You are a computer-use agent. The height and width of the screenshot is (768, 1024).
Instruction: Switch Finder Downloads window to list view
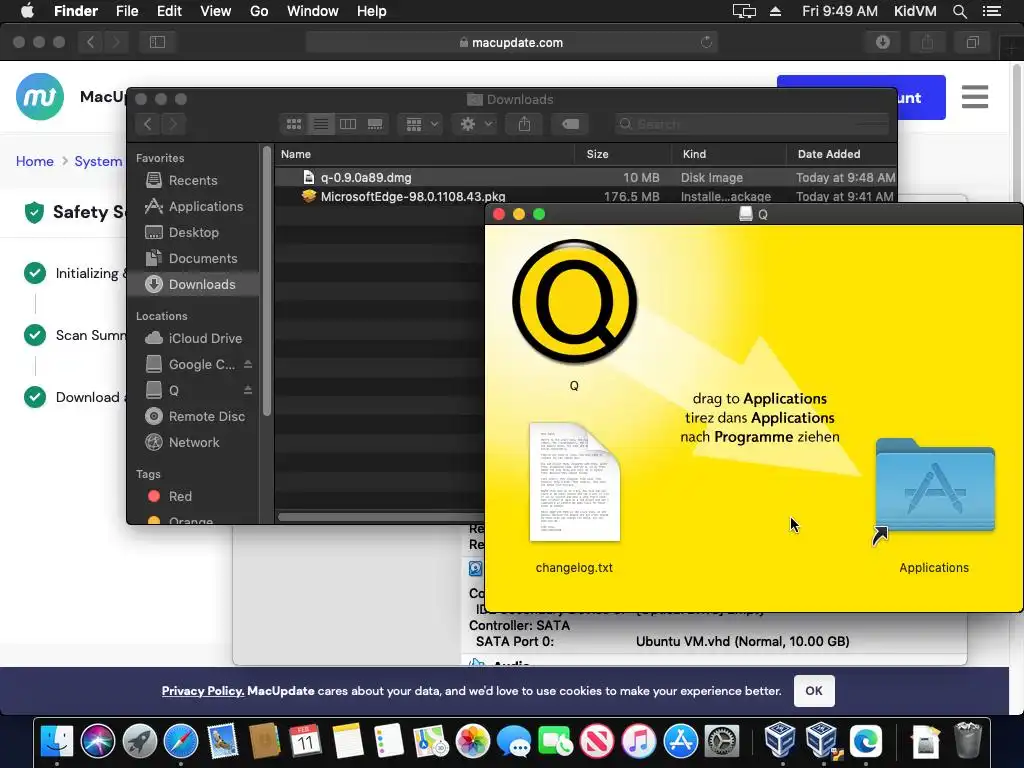coord(321,124)
